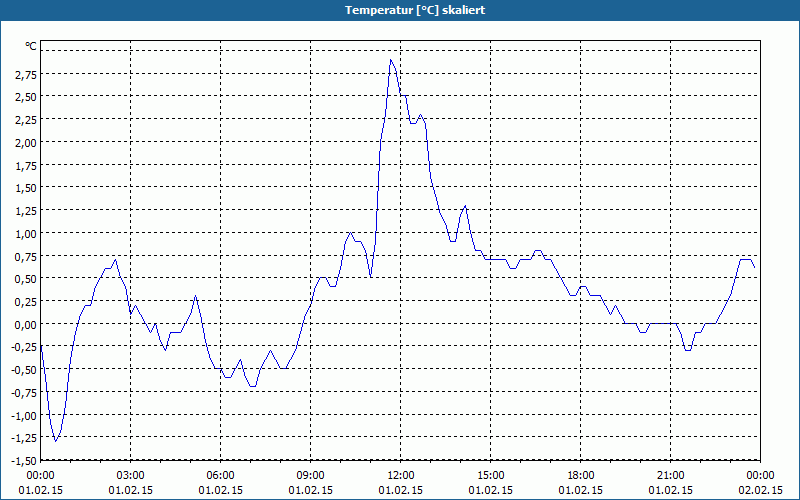800x500 pixels.
Task: Click the 15:00 time label
Action: point(491,476)
